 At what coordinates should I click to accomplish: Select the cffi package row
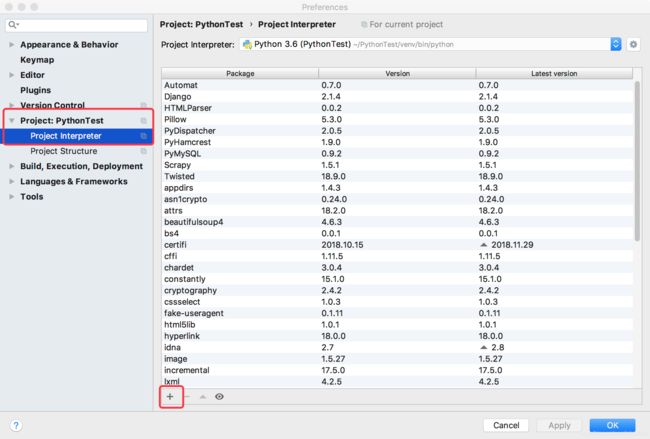click(397, 256)
